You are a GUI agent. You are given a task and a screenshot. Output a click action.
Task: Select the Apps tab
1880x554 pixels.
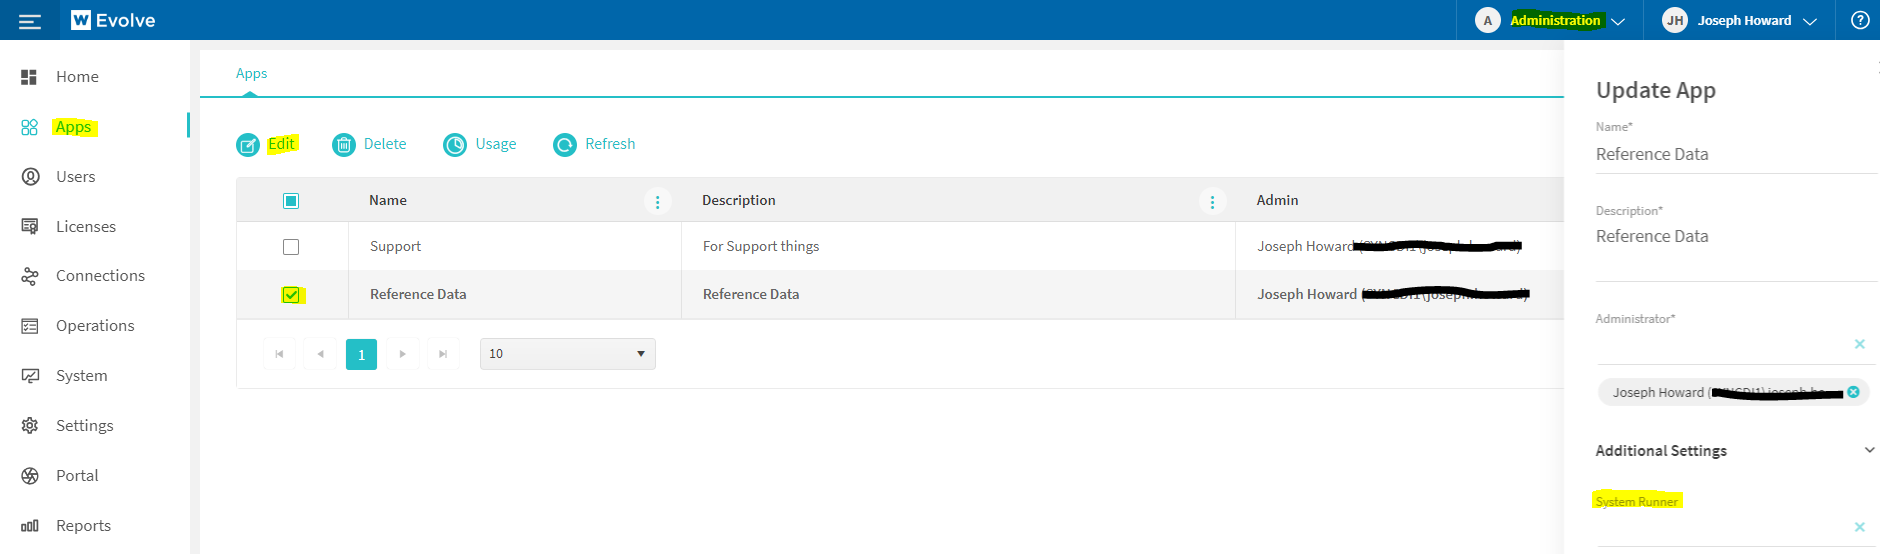coord(251,74)
